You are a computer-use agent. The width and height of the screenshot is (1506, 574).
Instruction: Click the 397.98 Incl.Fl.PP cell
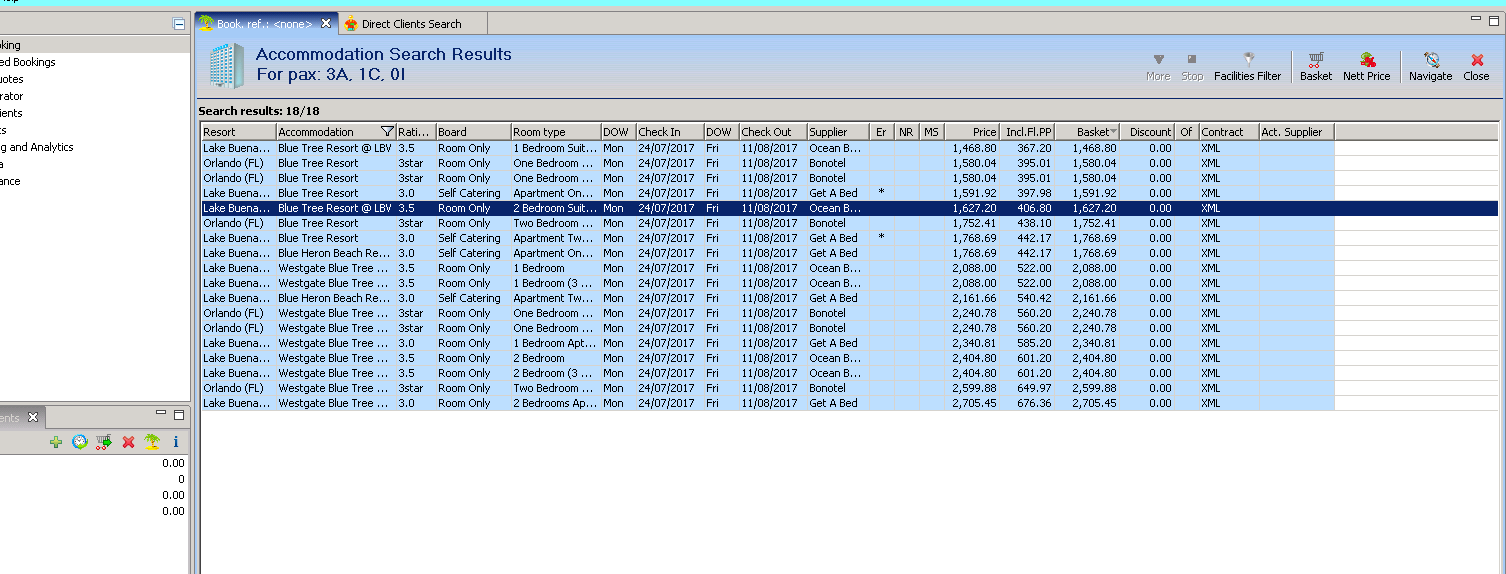point(1028,193)
